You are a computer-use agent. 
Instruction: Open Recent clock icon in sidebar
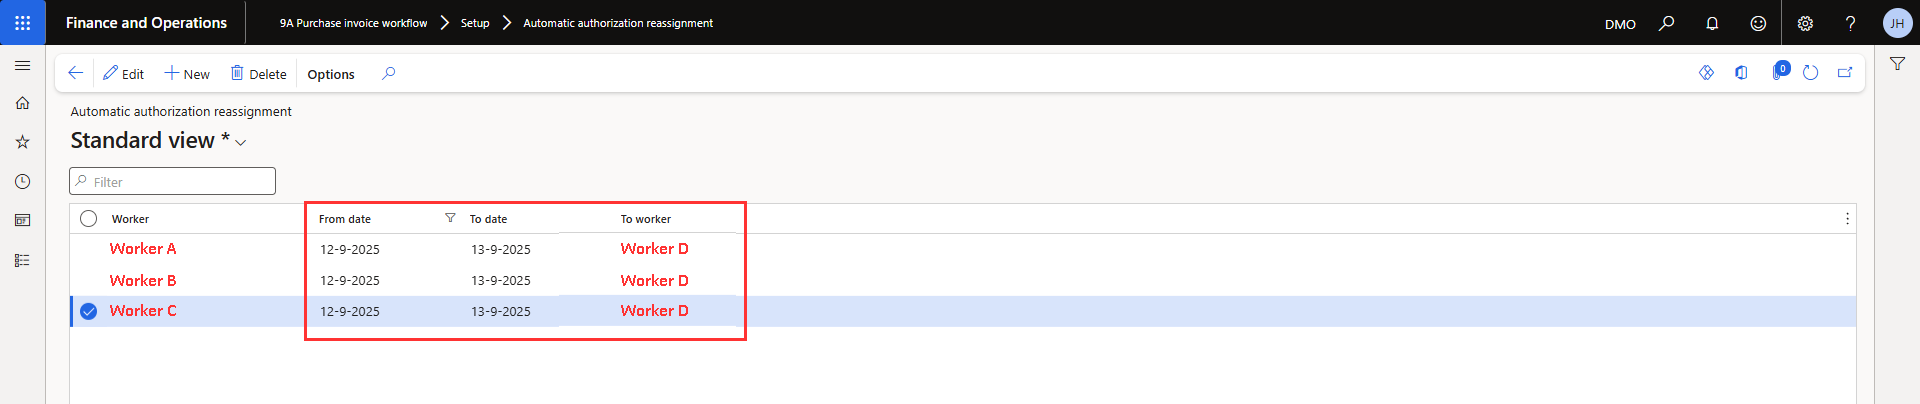click(x=22, y=181)
